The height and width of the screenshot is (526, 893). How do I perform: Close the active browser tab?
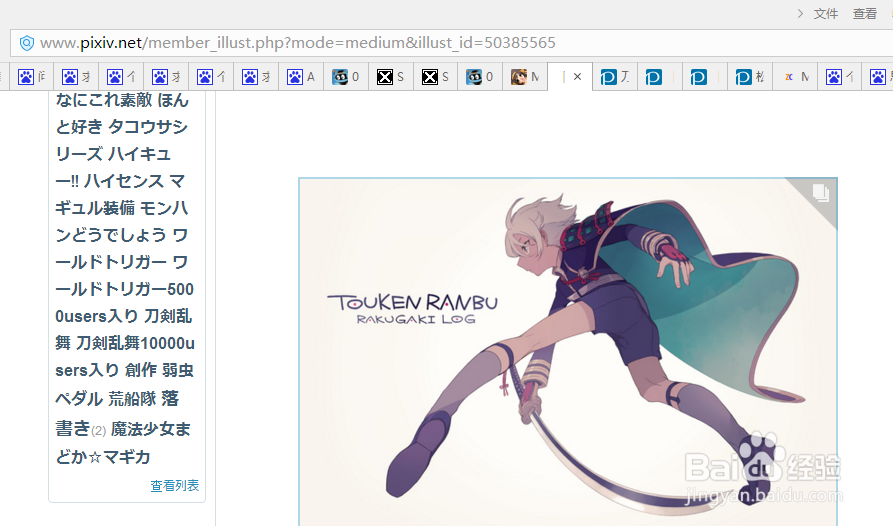(x=577, y=76)
